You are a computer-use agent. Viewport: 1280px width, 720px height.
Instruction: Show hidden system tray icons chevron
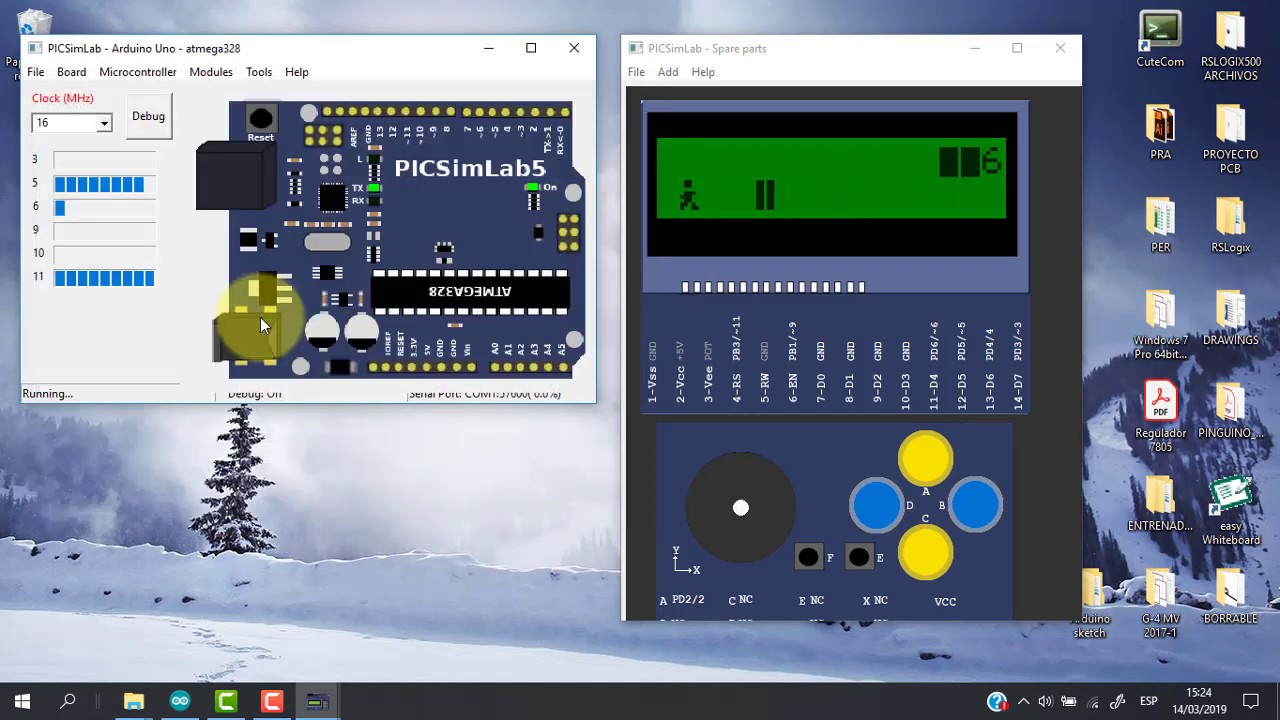(x=1022, y=702)
